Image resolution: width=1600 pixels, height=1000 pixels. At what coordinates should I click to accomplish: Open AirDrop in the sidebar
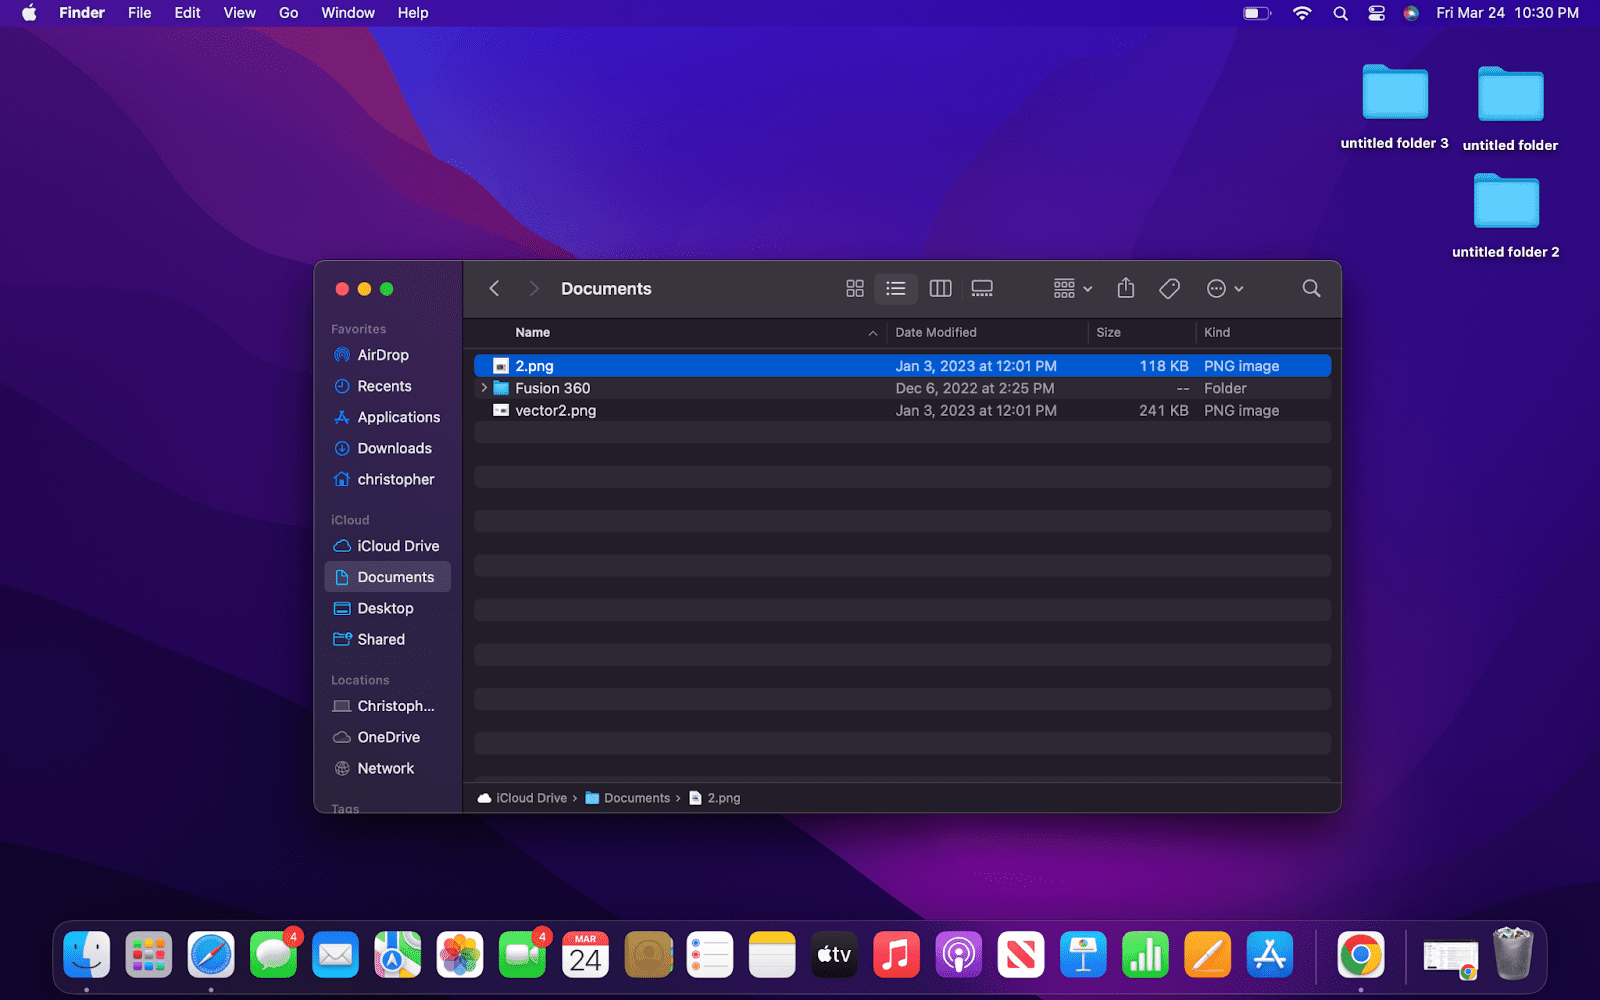coord(387,355)
